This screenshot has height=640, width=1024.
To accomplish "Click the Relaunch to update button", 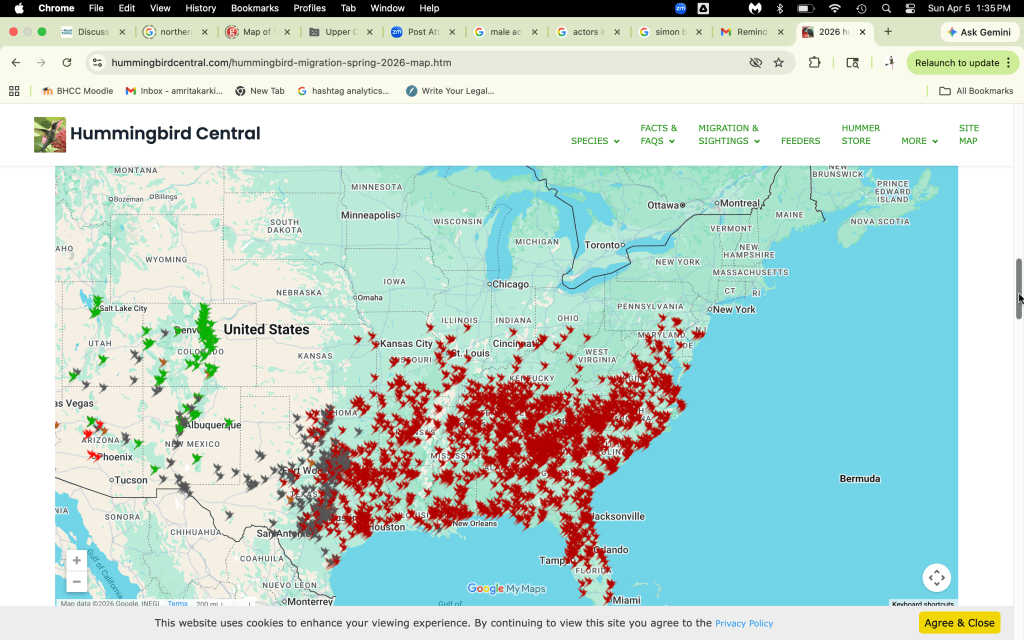I will [958, 62].
